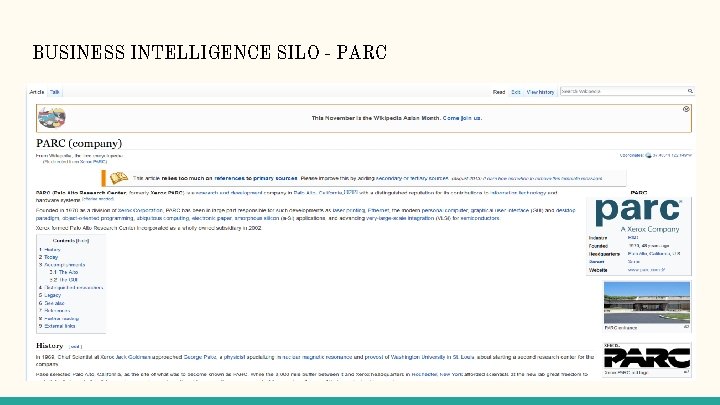
Task: Jump to contents entry 2 Today
Action: 49,257
